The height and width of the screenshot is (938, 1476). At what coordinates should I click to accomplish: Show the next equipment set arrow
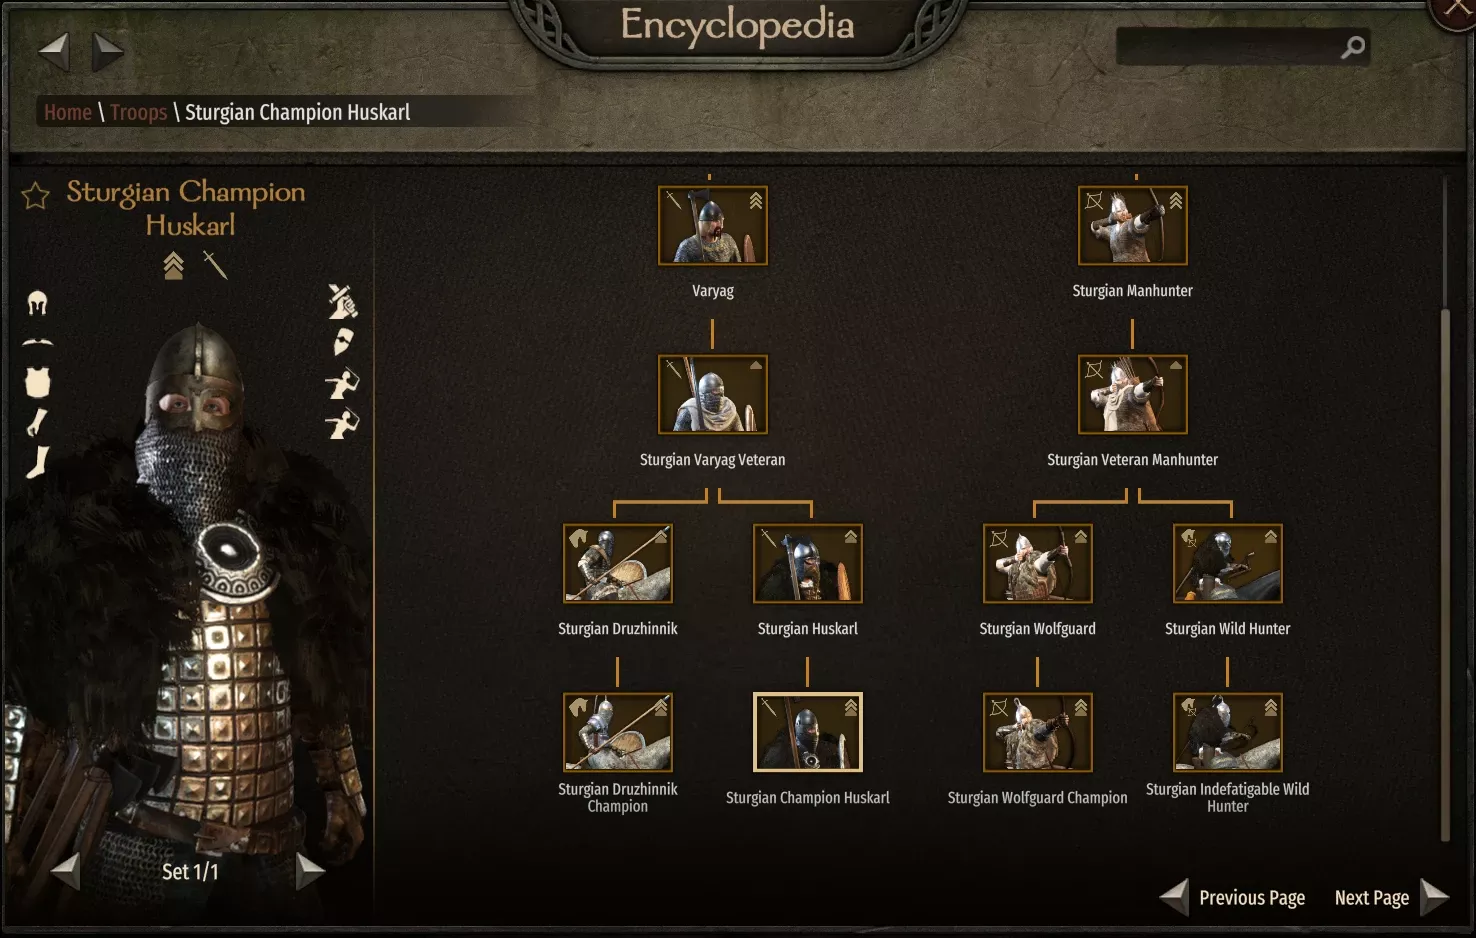[x=310, y=871]
